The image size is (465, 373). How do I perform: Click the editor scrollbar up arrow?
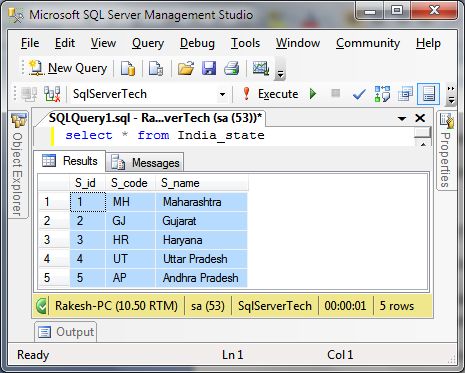423,144
